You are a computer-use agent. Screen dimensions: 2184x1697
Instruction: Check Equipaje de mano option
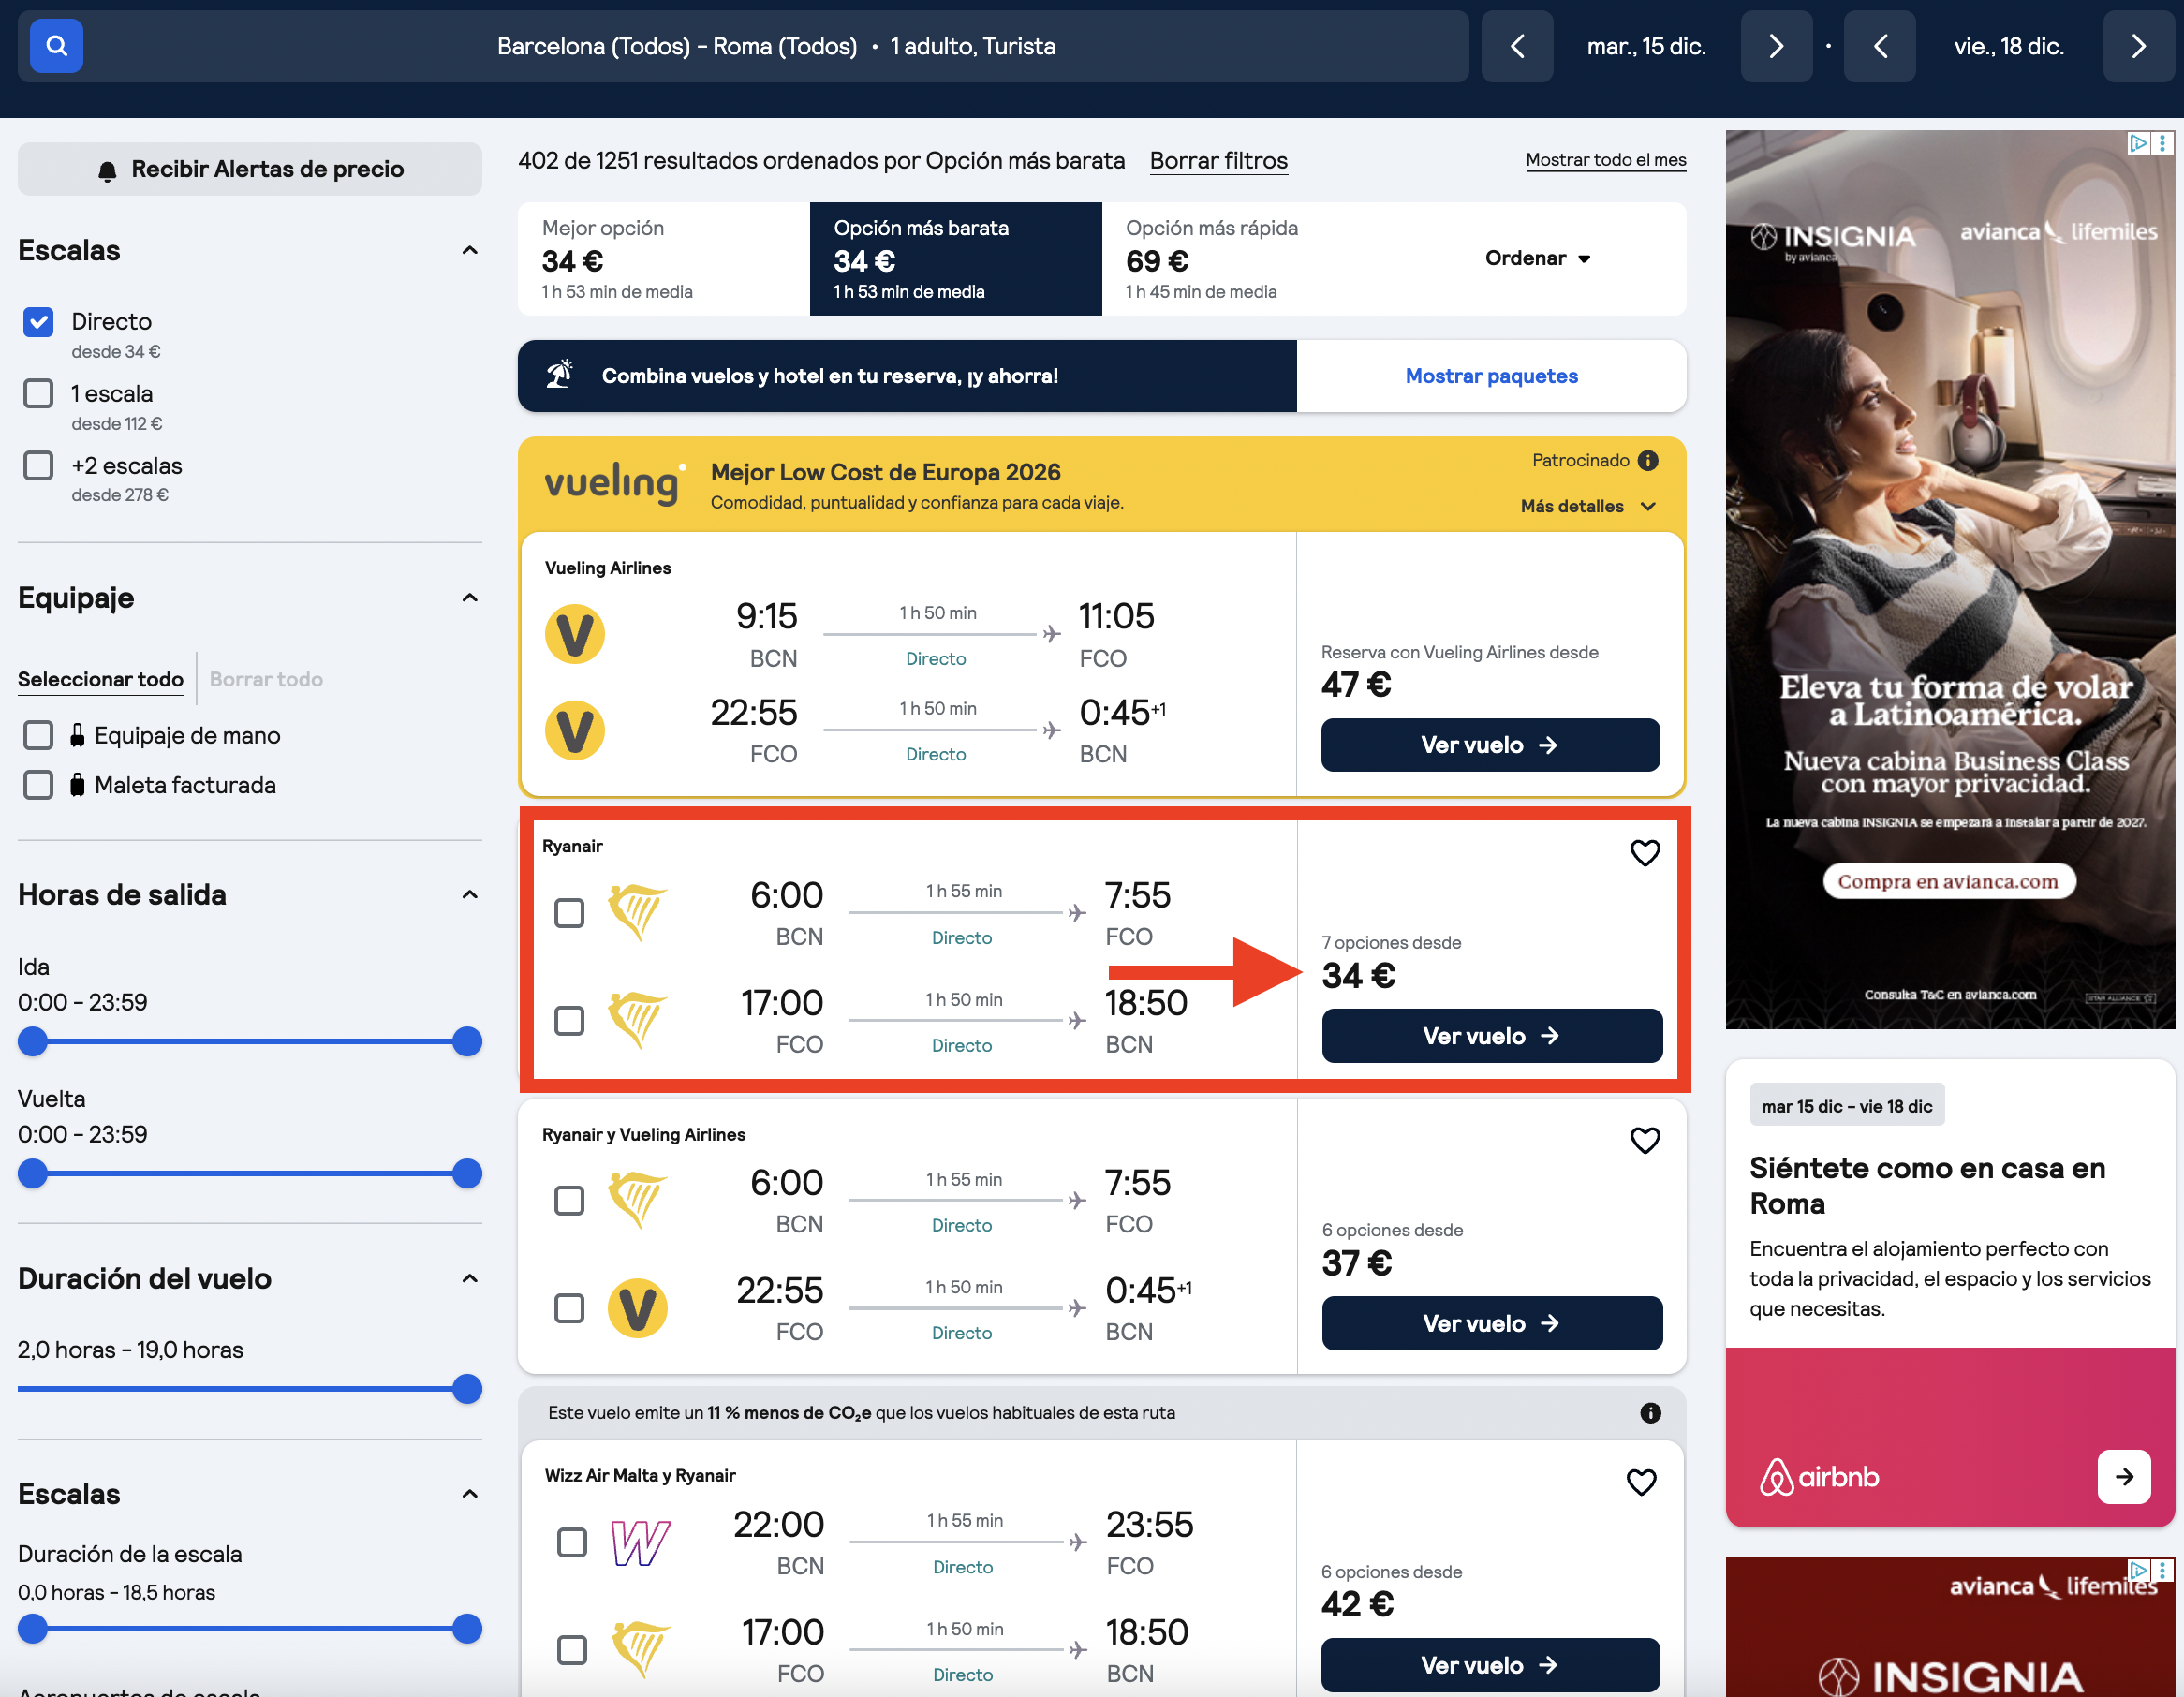[x=38, y=736]
